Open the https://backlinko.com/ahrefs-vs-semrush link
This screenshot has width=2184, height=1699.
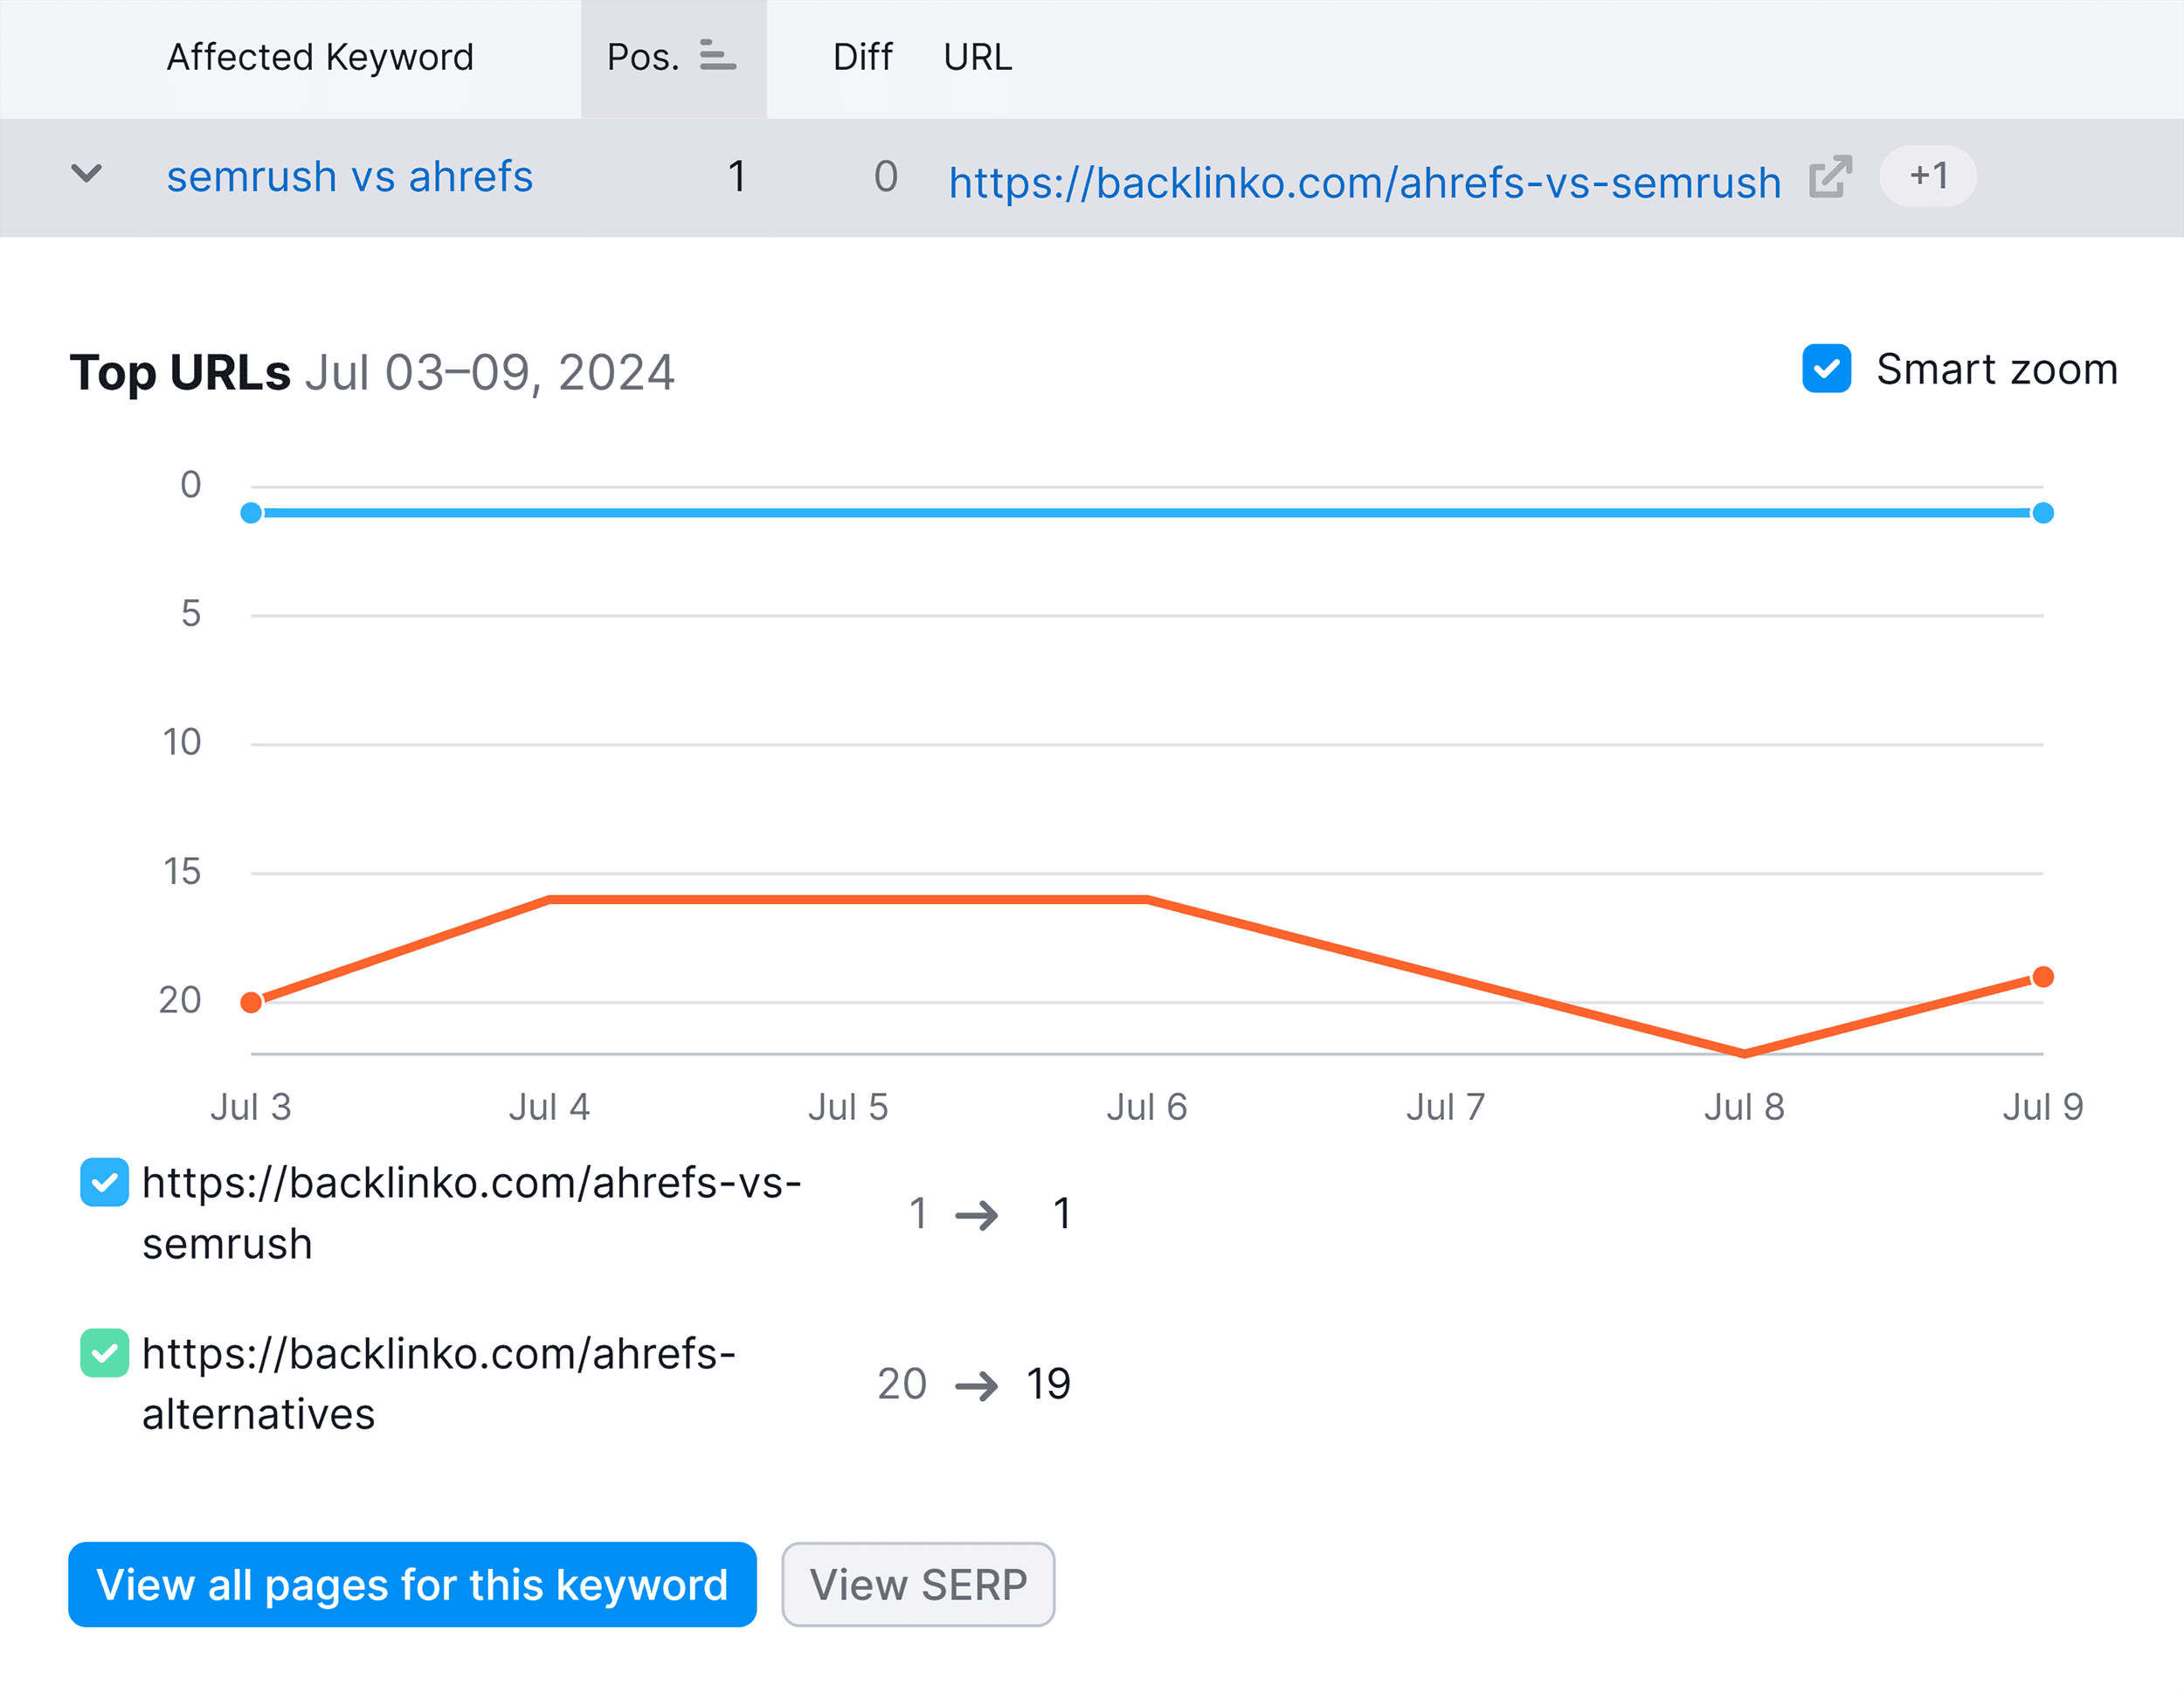pyautogui.click(x=1363, y=180)
